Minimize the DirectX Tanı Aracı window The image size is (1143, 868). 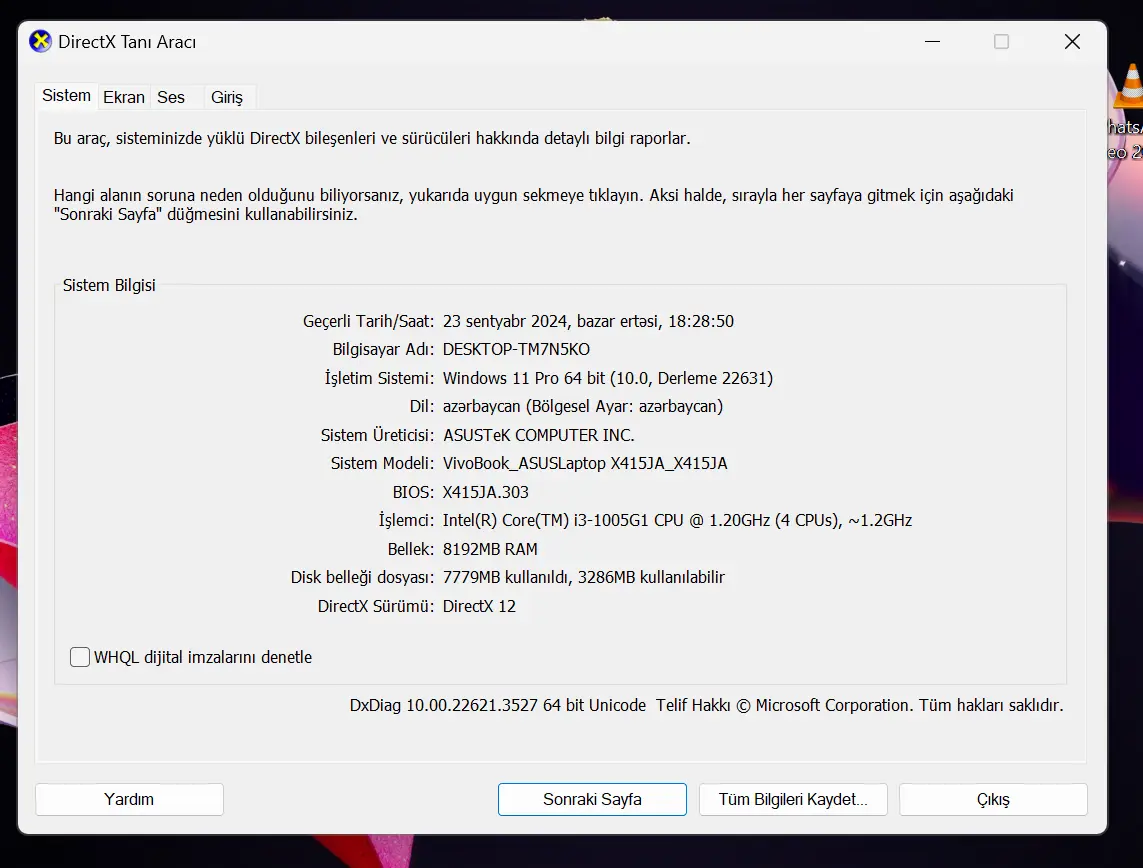[932, 42]
